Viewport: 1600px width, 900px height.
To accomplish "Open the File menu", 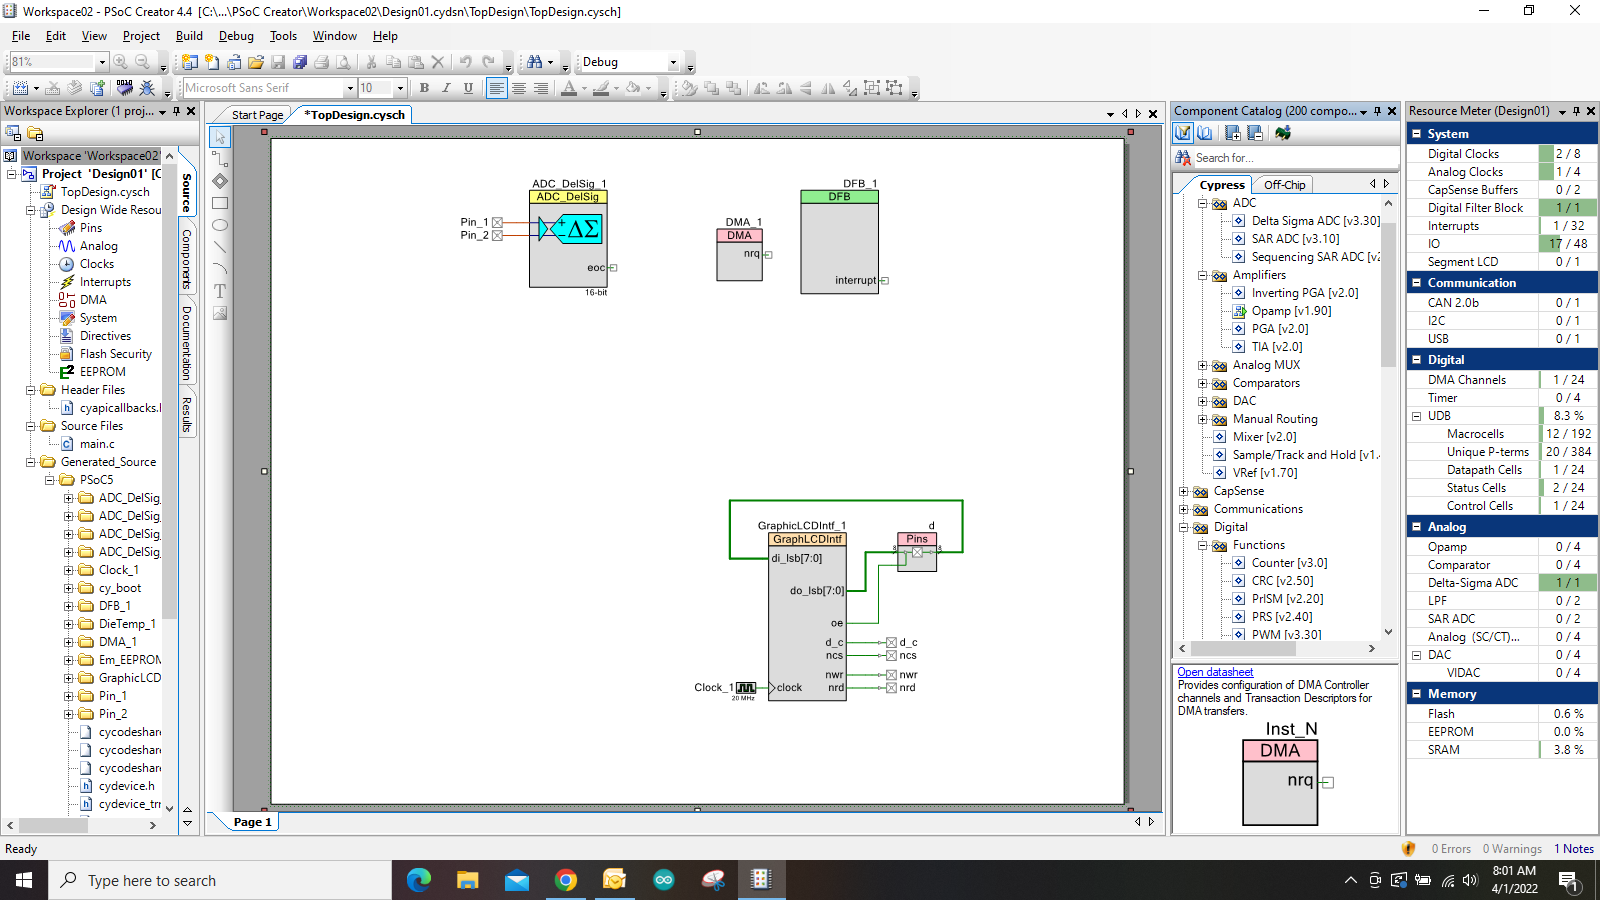I will [x=21, y=36].
